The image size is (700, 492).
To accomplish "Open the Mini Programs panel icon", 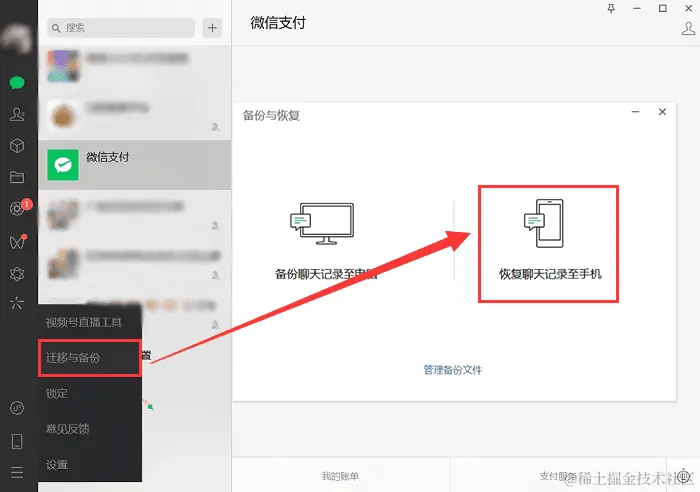I will 17,408.
